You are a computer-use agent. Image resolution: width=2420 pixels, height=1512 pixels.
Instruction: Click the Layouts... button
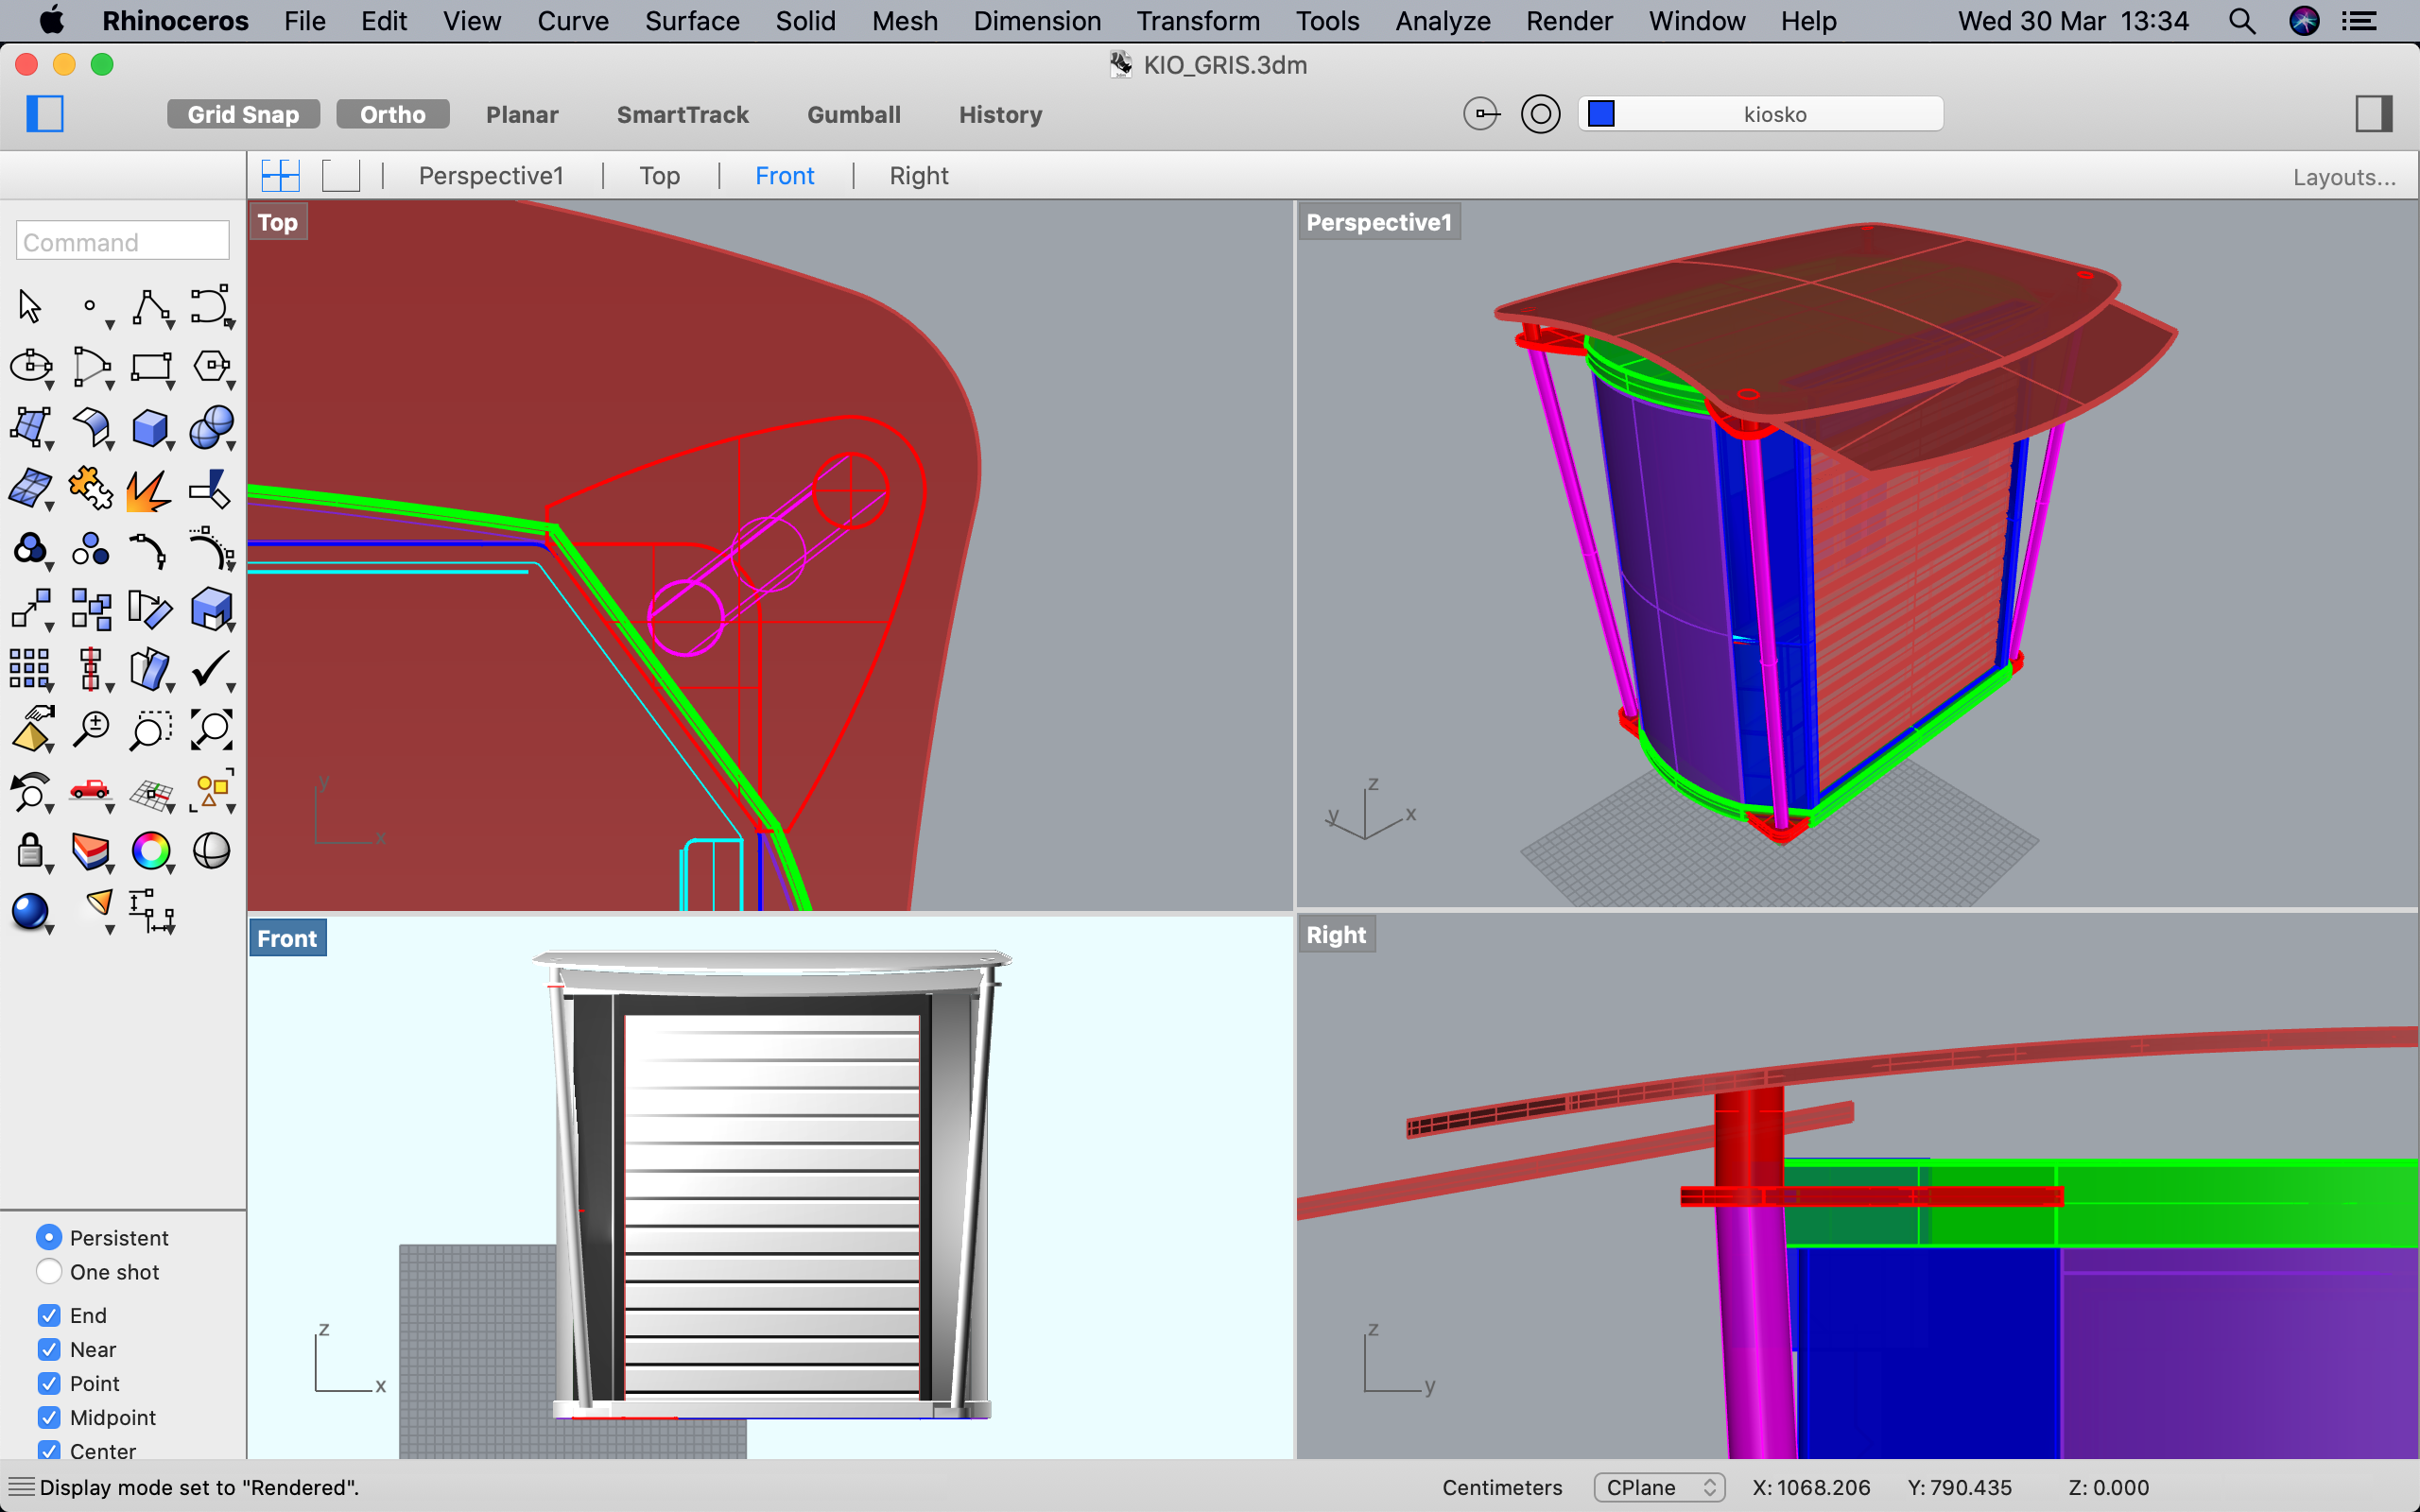point(2343,177)
